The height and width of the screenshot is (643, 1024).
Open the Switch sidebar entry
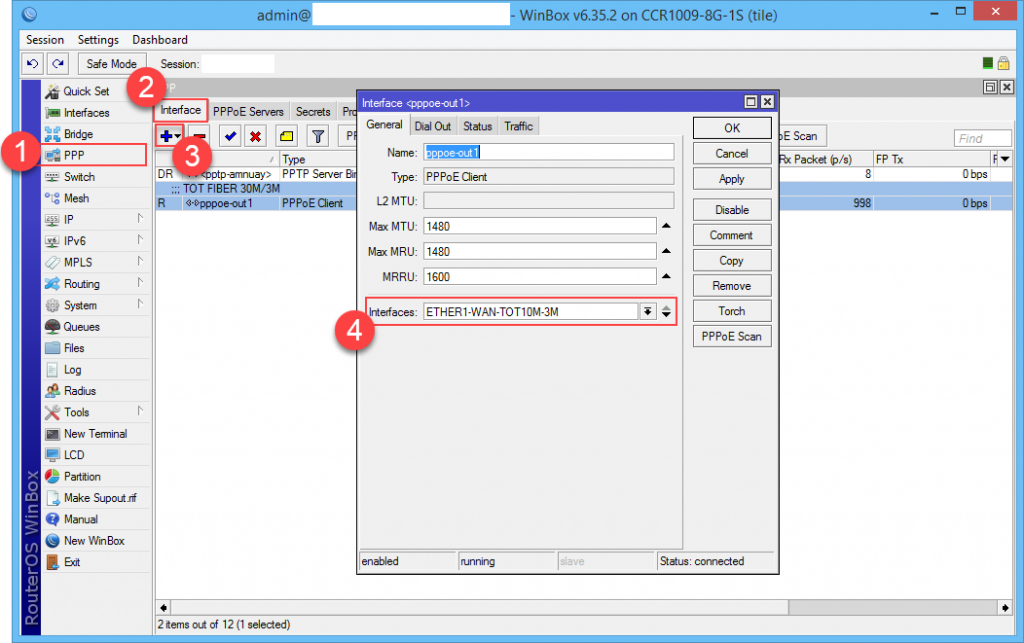[x=79, y=177]
